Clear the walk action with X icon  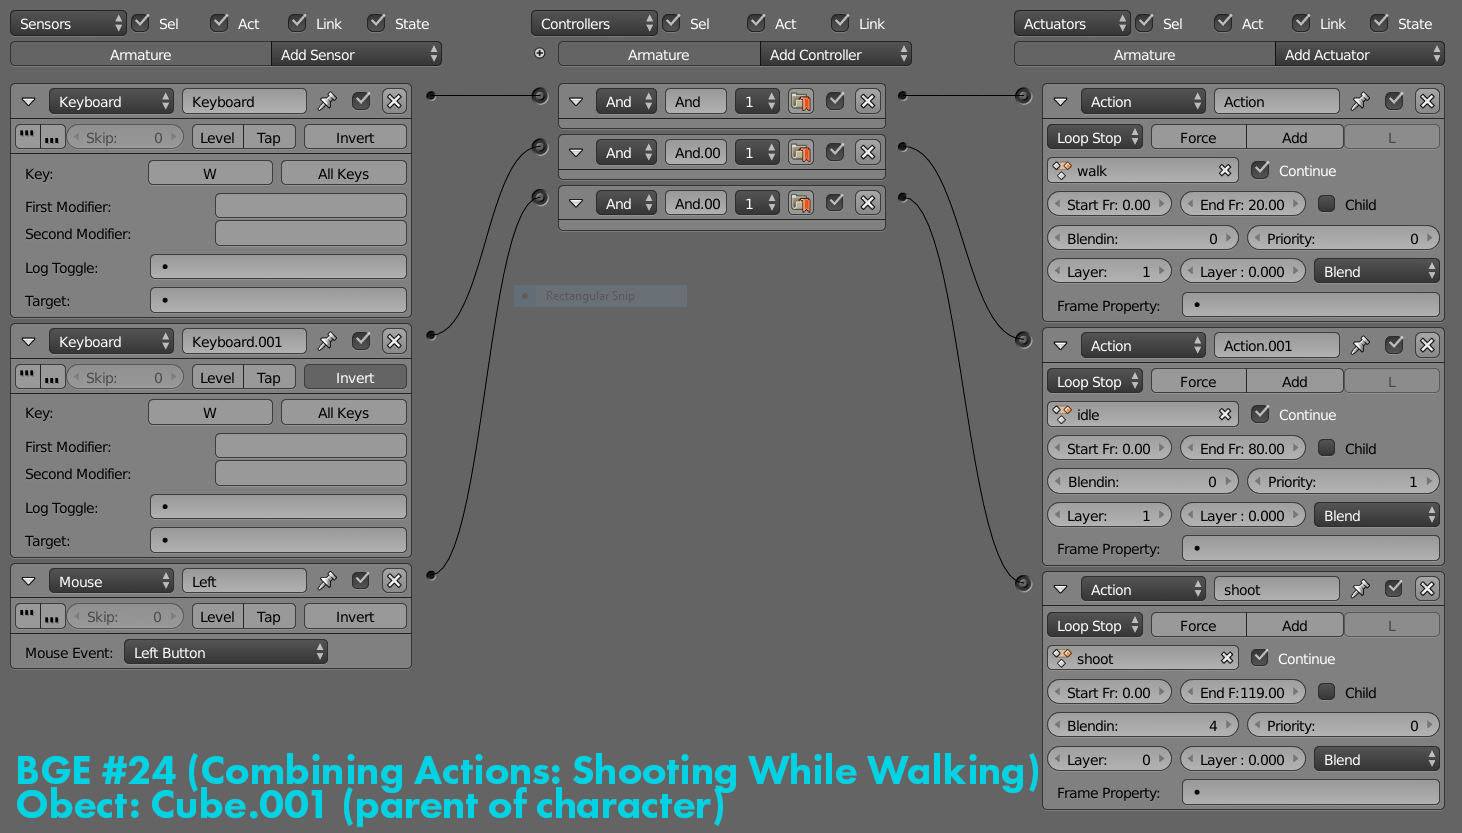click(1225, 170)
